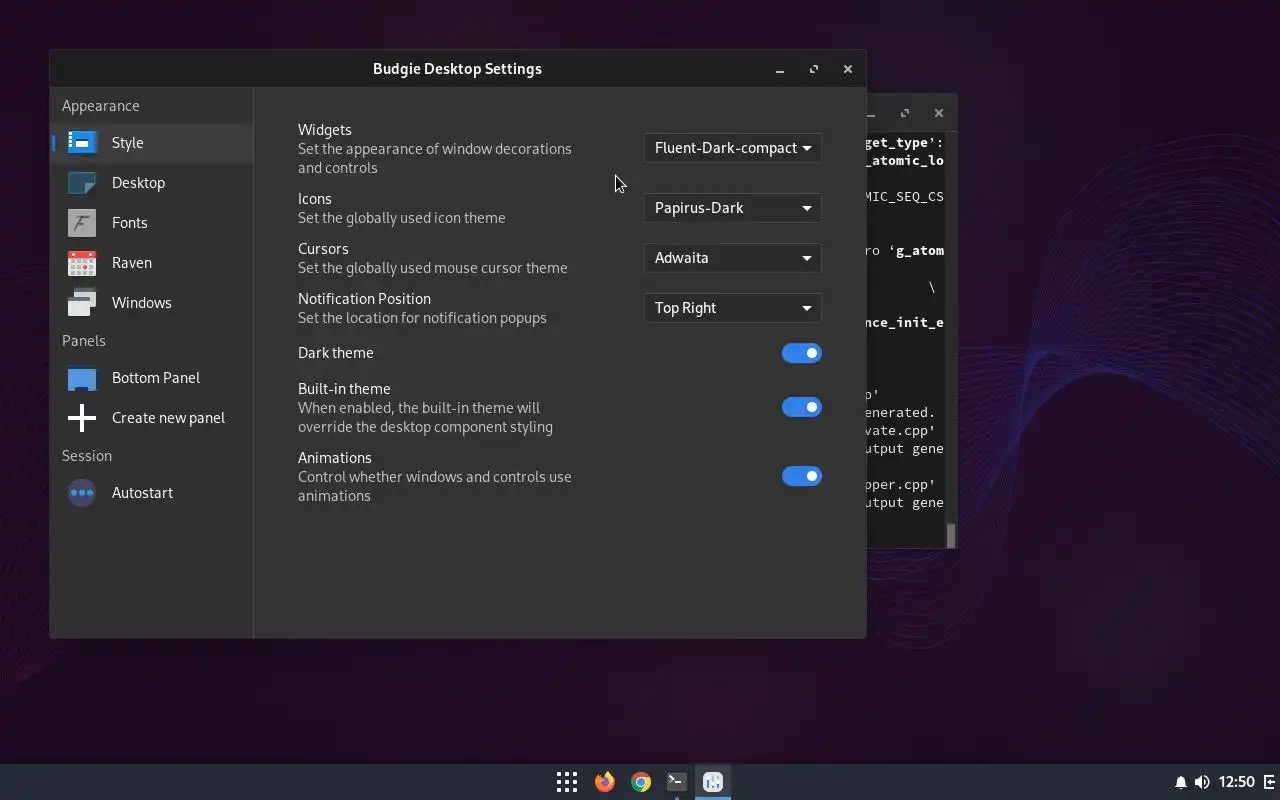Viewport: 1280px width, 800px height.
Task: Click the Icons setting title text
Action: [315, 199]
